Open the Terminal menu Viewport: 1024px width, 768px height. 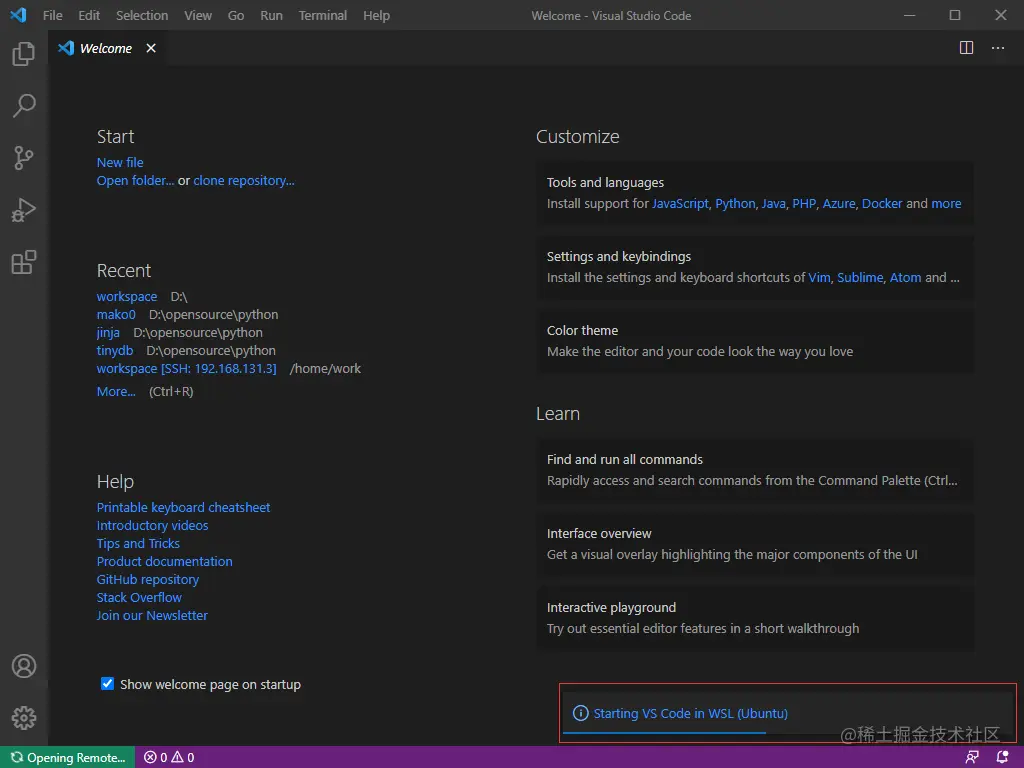(x=322, y=15)
